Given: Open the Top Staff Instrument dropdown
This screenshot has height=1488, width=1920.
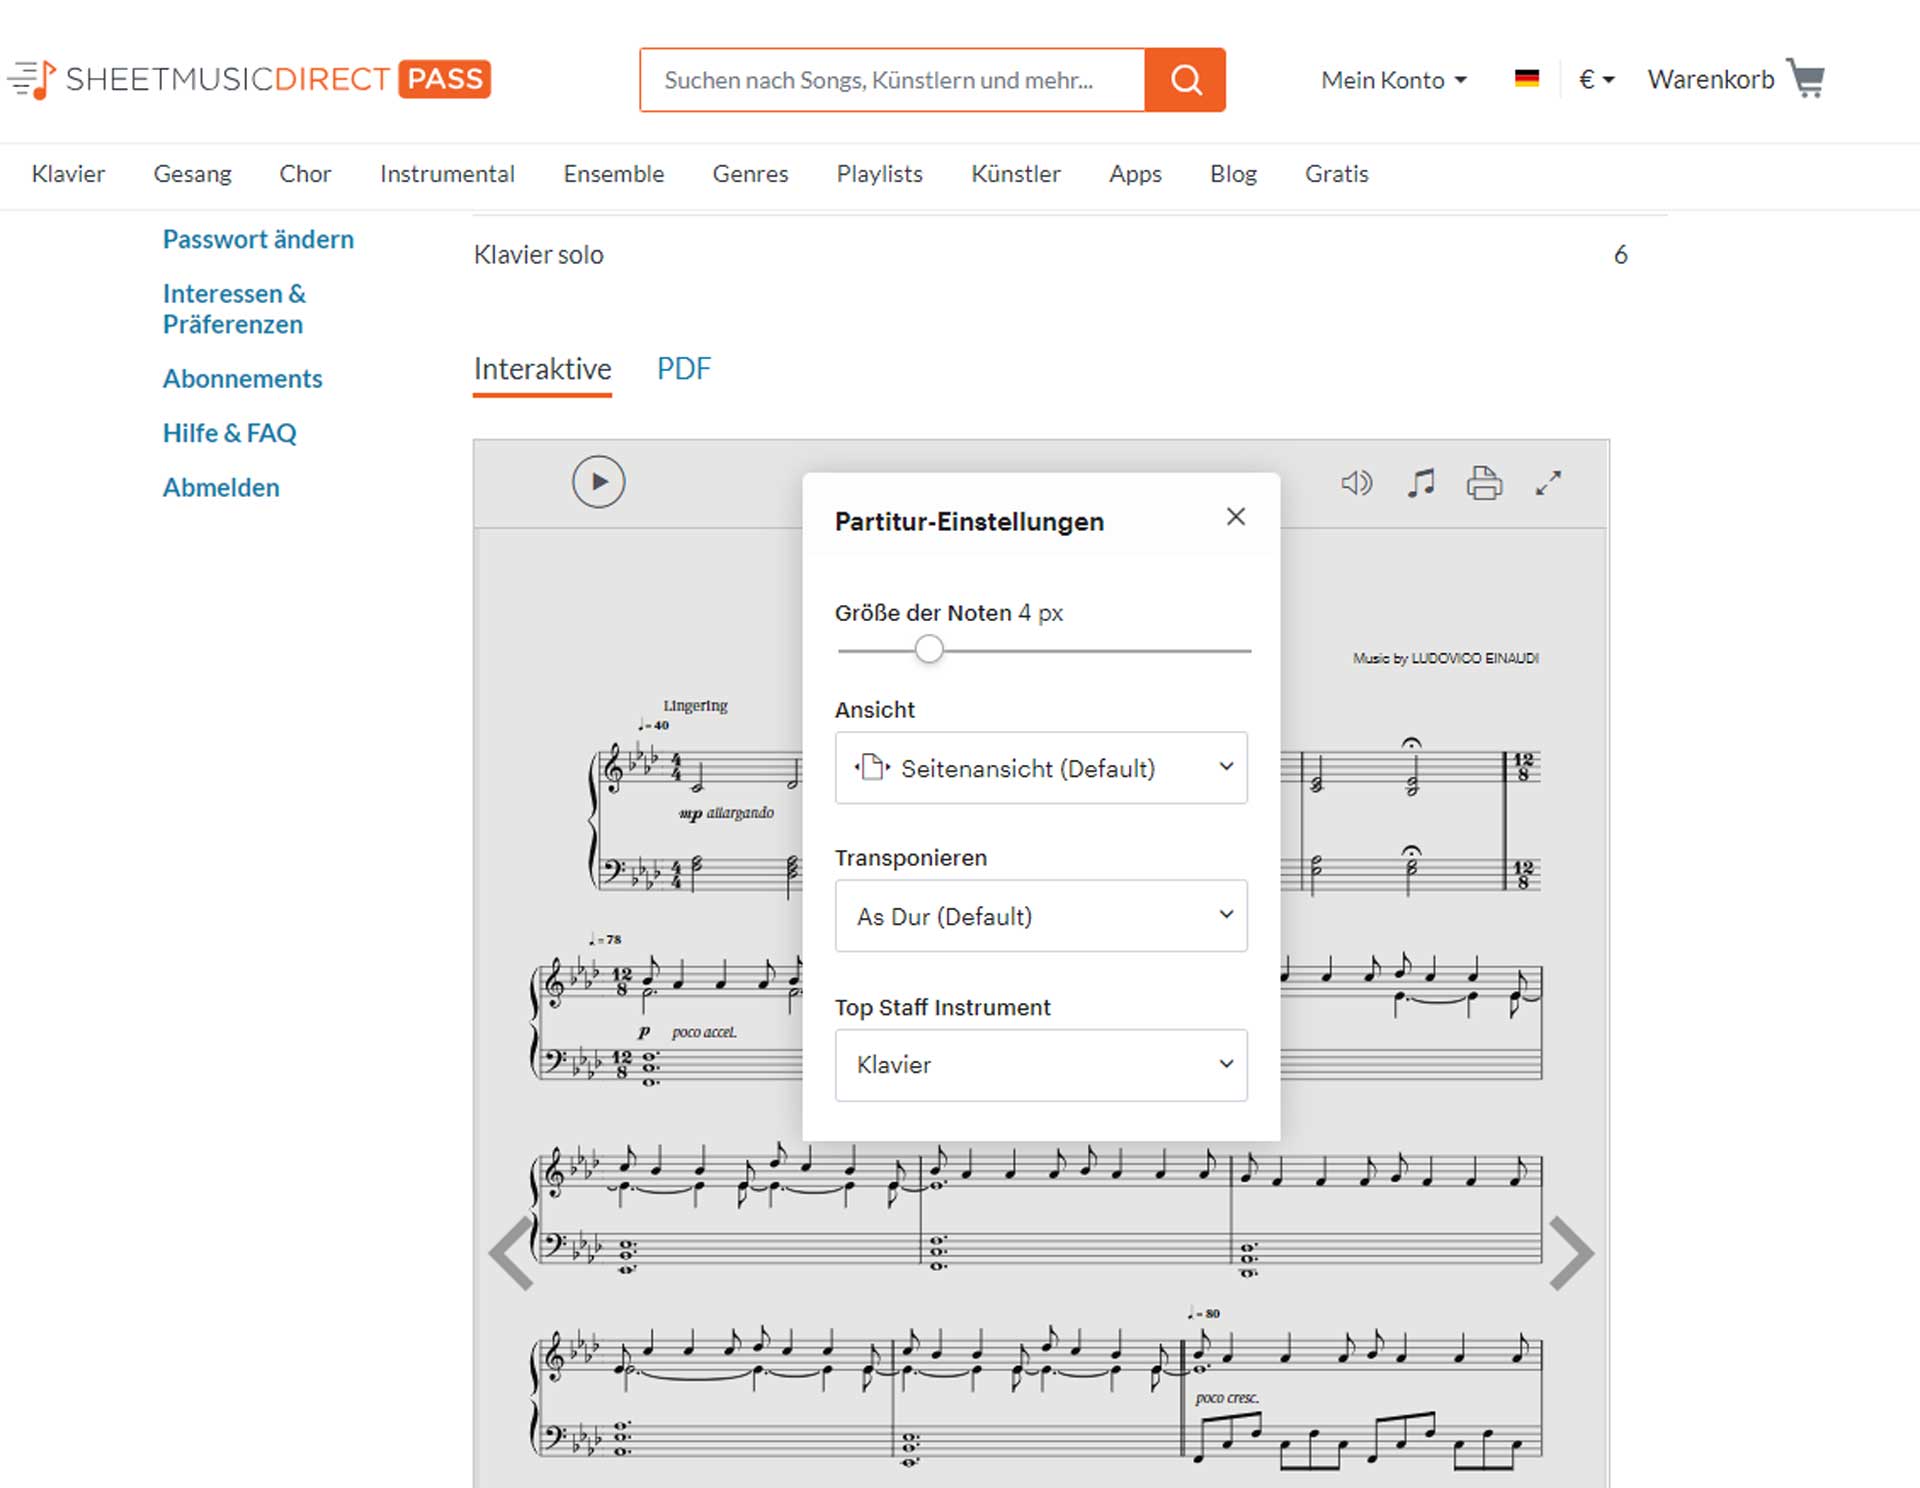Looking at the screenshot, I should click(x=1041, y=1065).
